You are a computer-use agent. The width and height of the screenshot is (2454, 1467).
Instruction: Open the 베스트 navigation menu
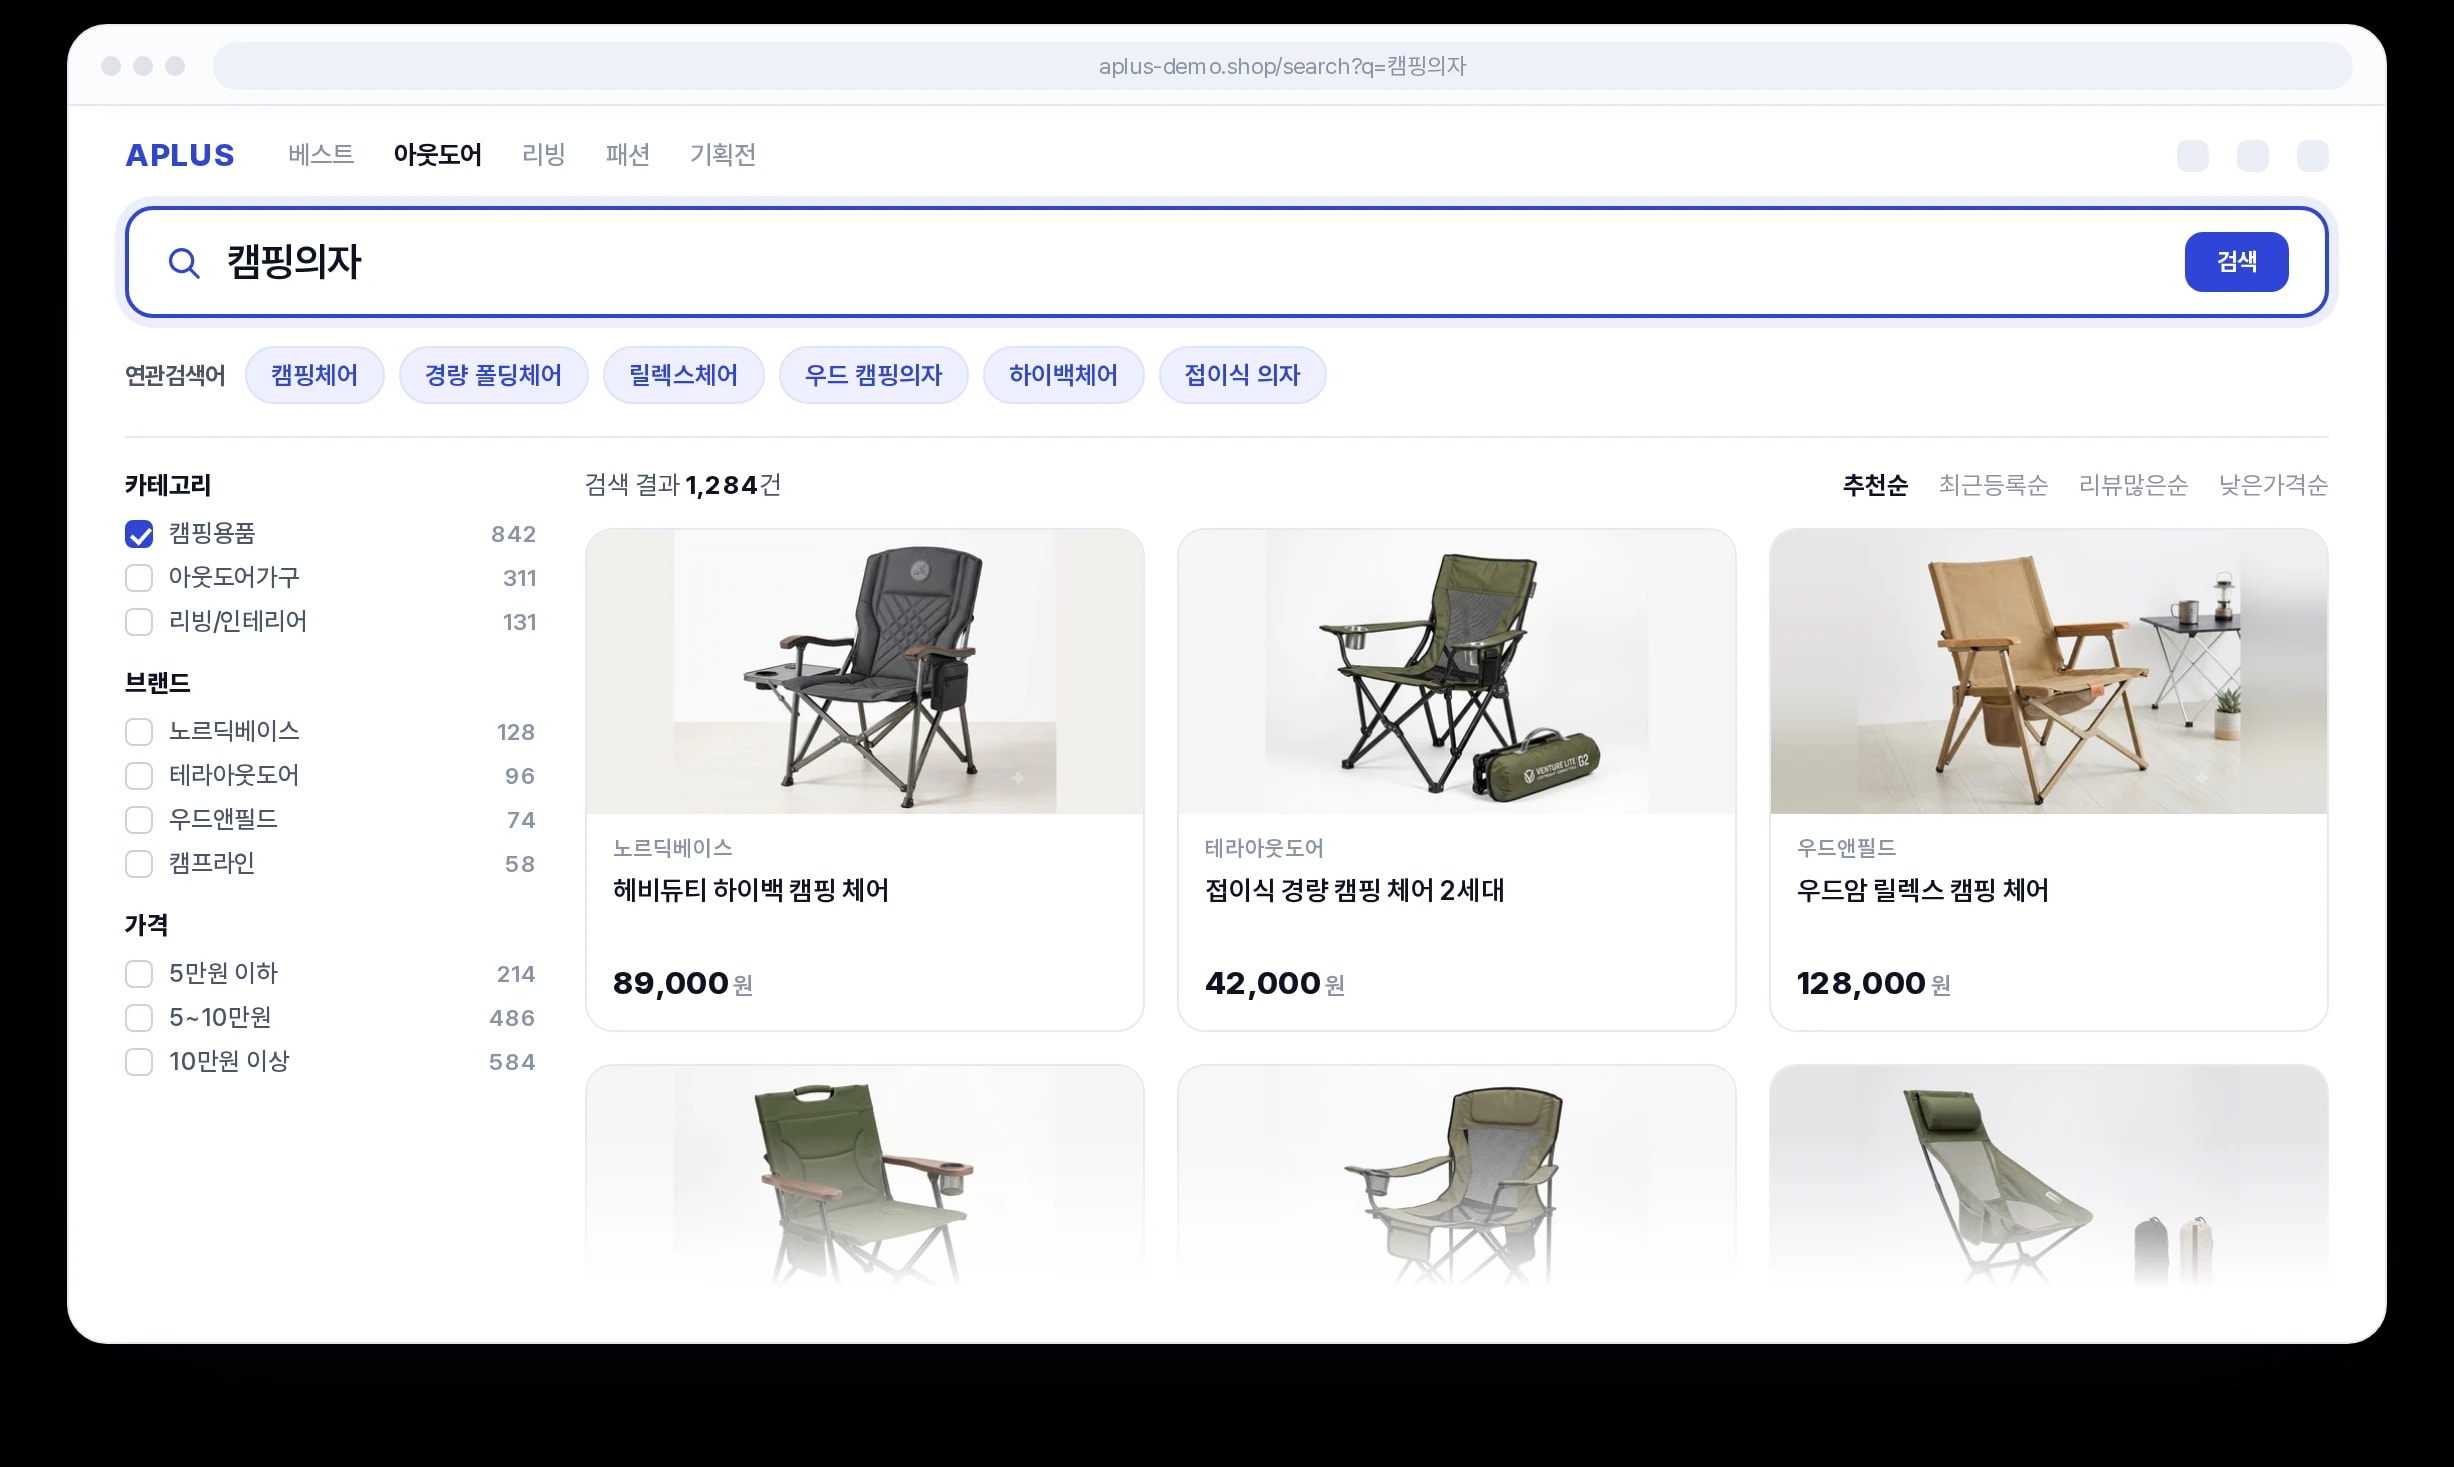321,155
